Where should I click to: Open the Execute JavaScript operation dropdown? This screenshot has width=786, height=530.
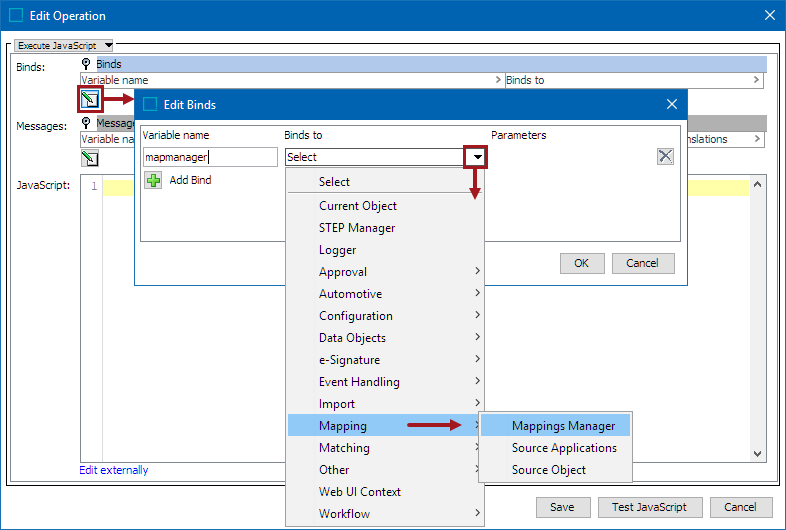tap(65, 45)
